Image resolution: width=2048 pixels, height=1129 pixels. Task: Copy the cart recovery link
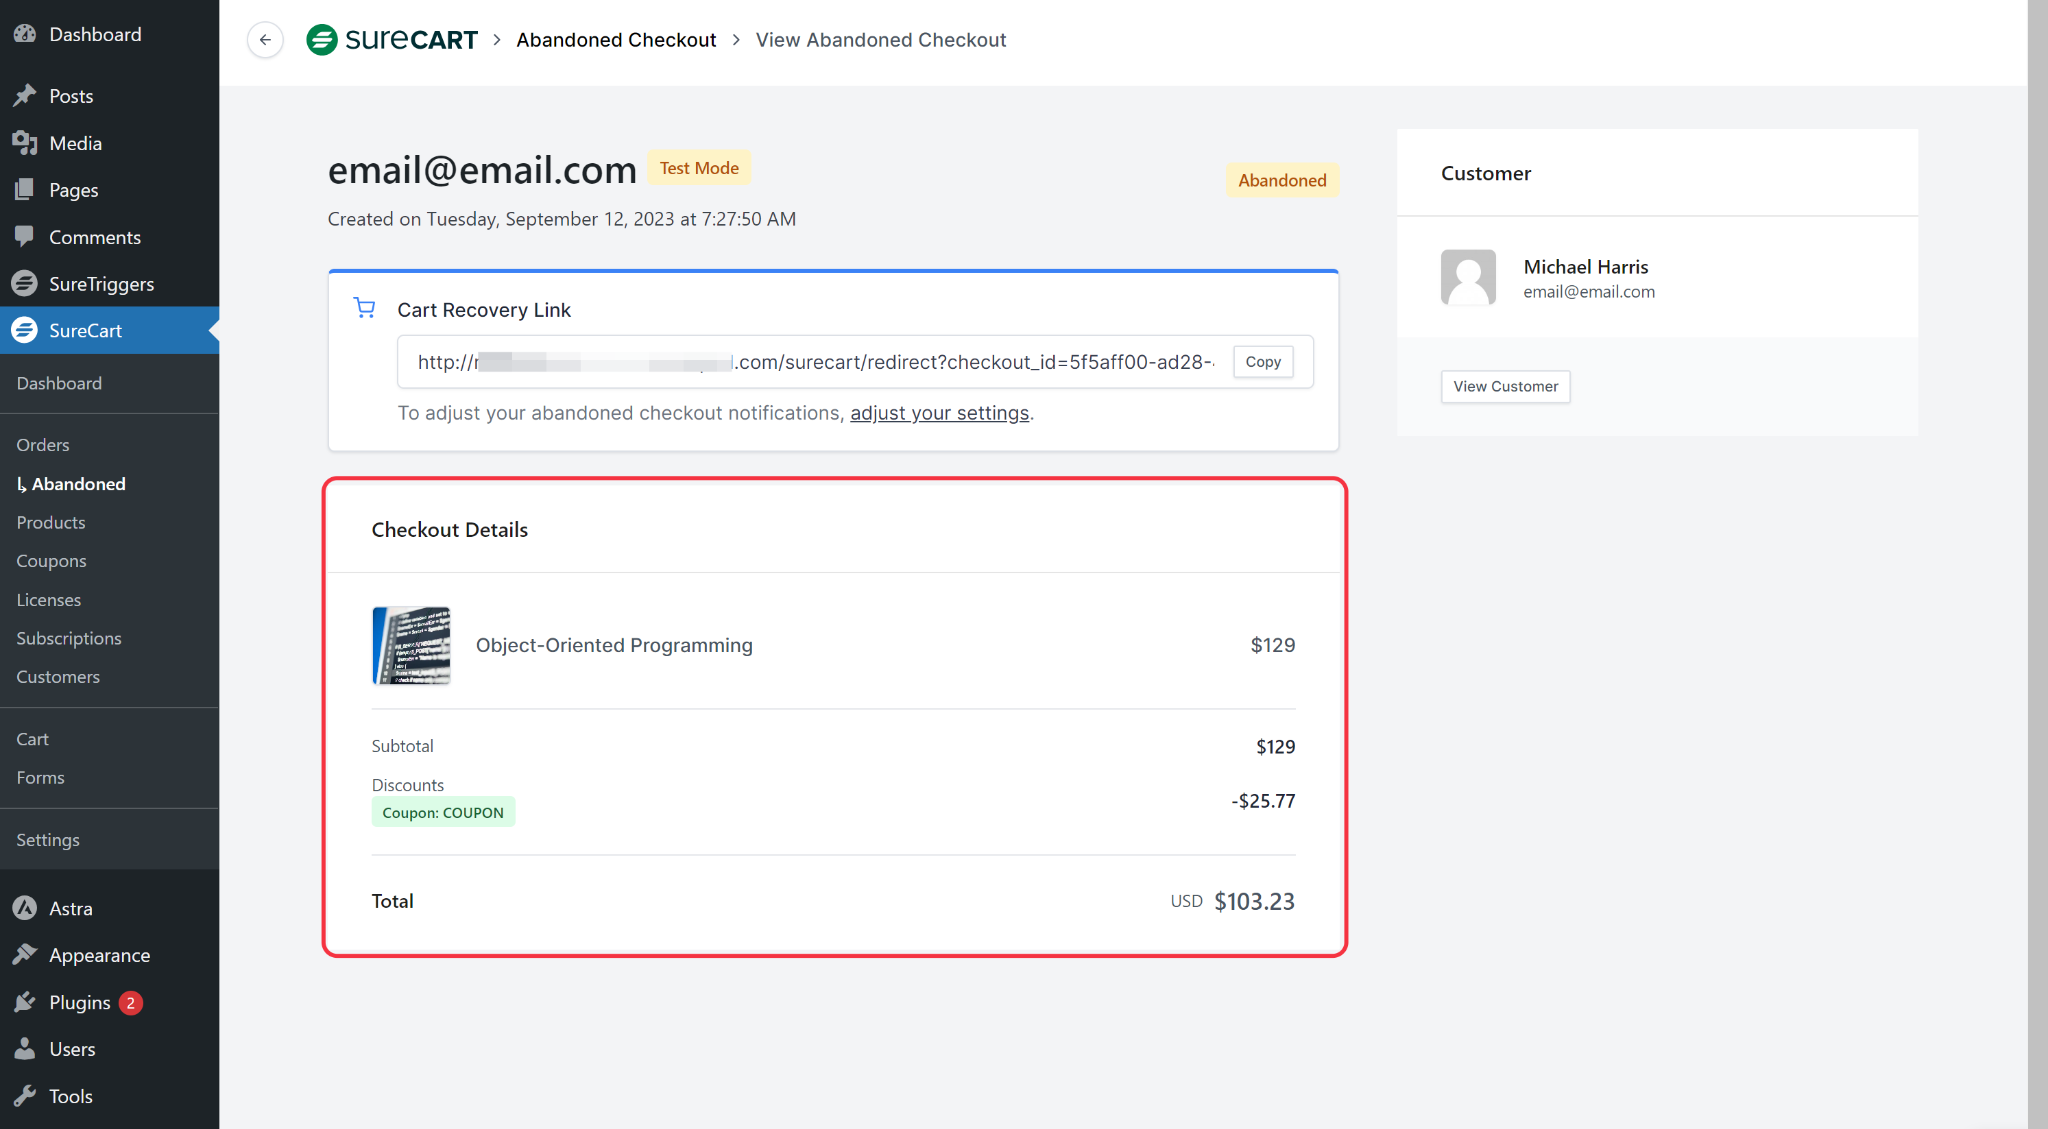pyautogui.click(x=1263, y=362)
